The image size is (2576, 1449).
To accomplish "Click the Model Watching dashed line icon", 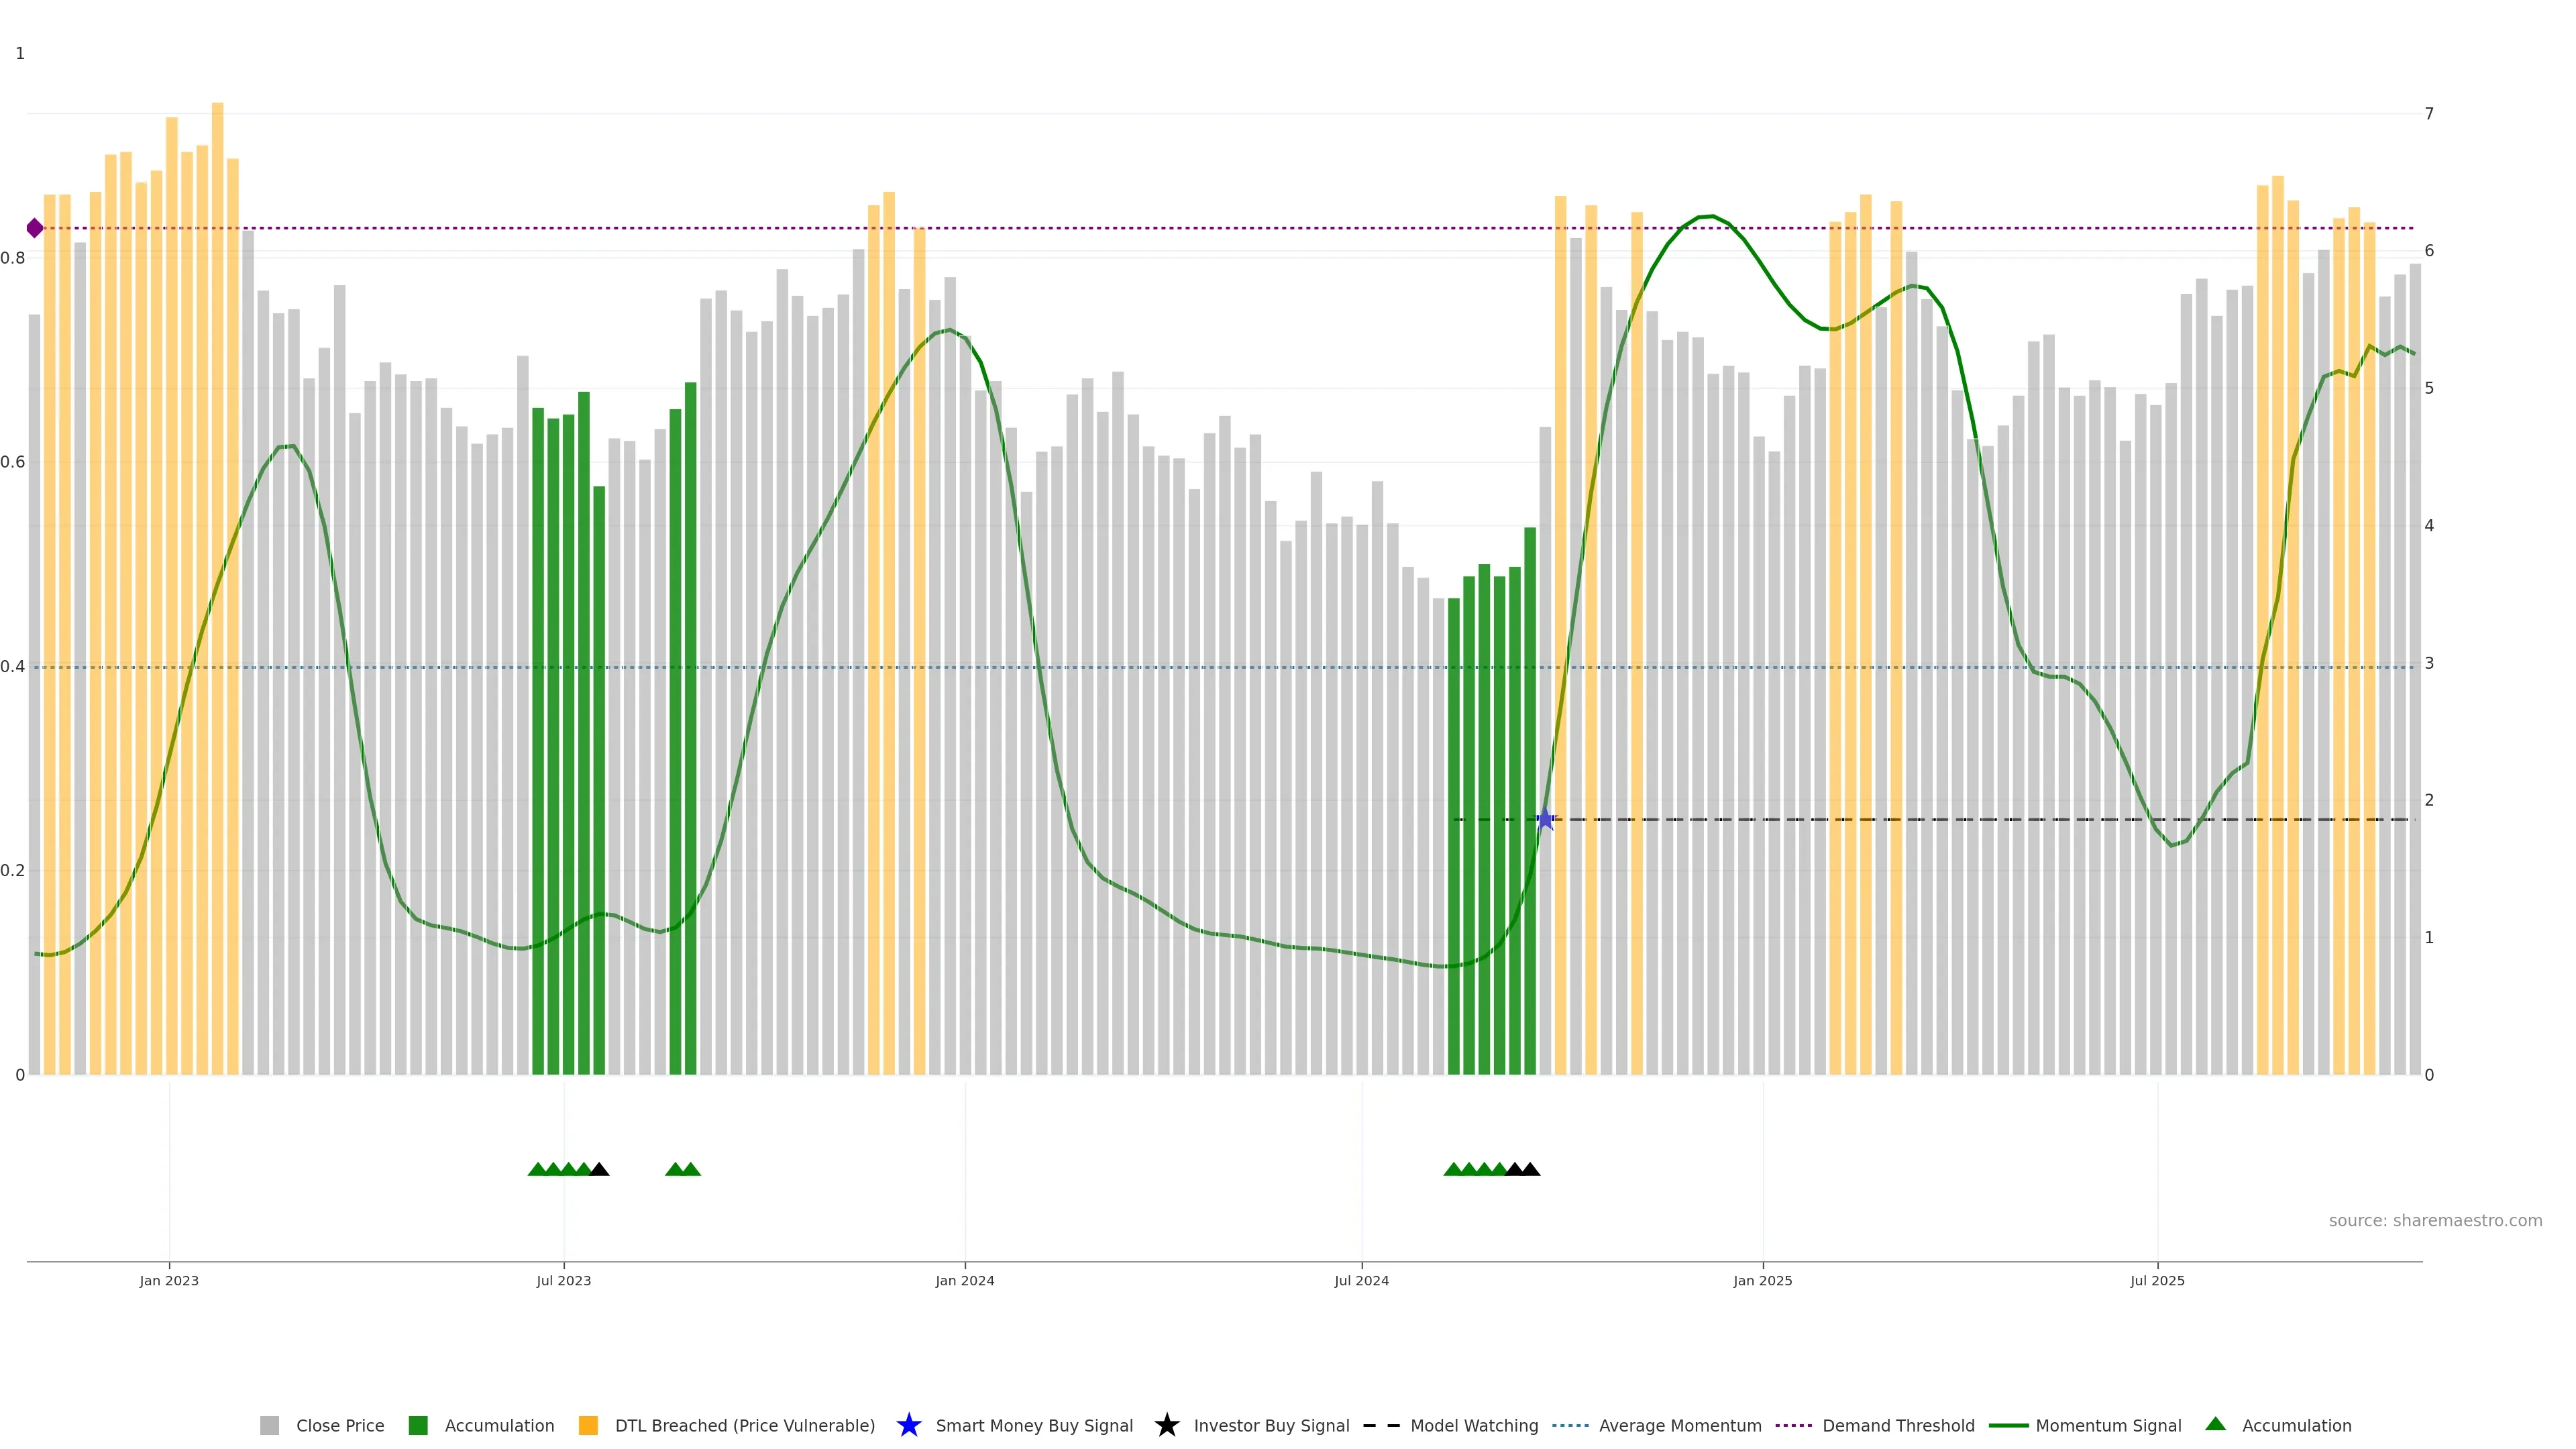I will tap(1381, 1425).
